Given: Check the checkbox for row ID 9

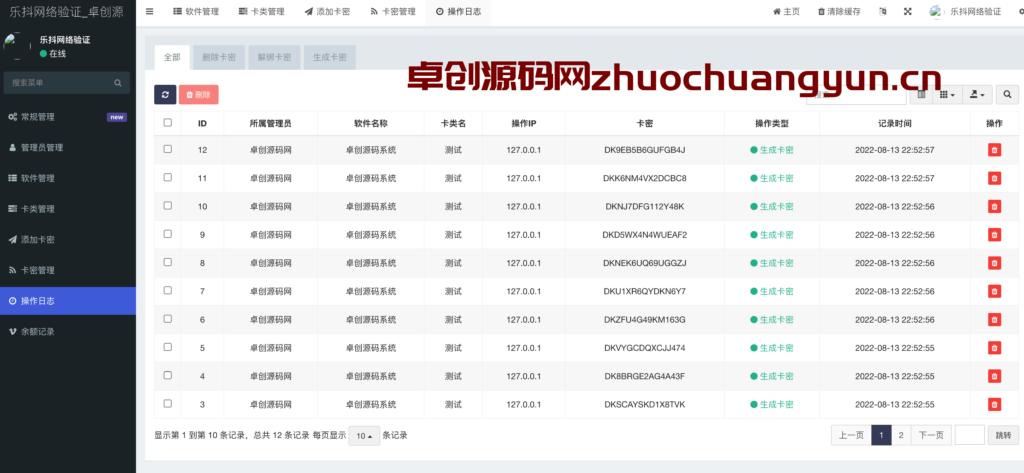Looking at the screenshot, I should pyautogui.click(x=168, y=234).
